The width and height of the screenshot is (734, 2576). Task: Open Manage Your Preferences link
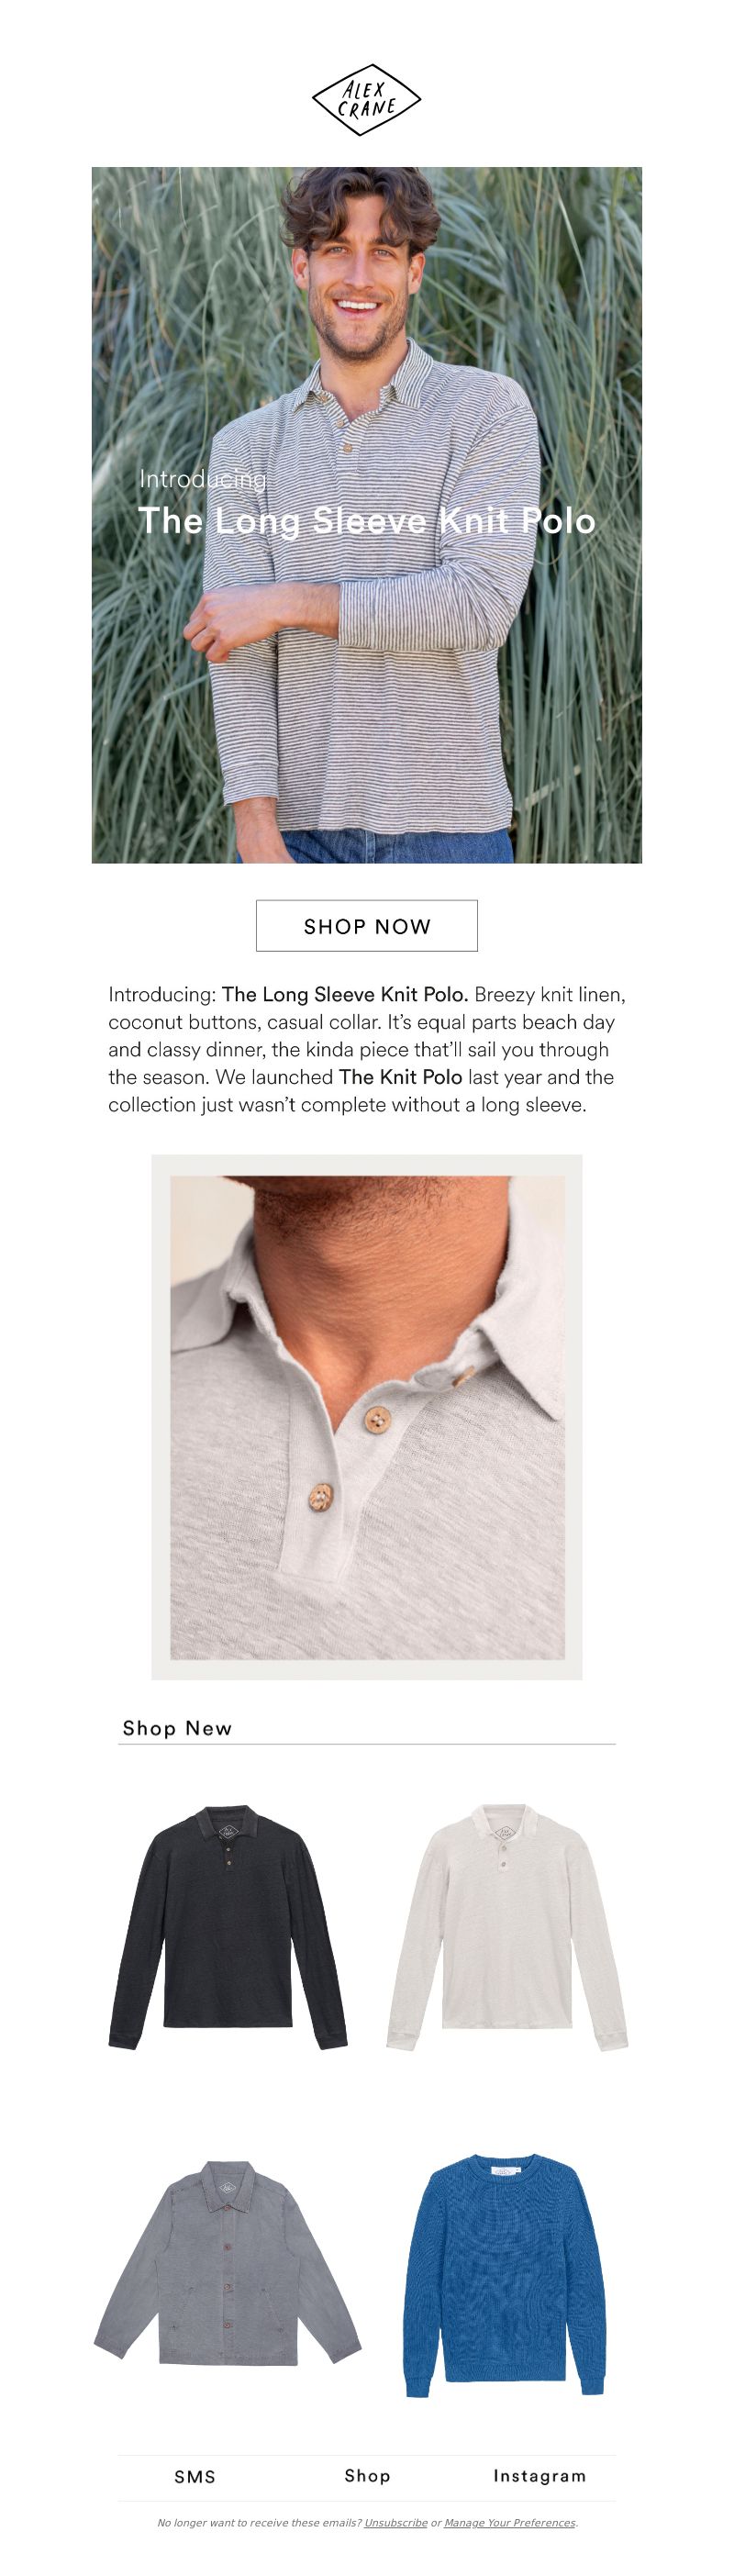coord(510,2523)
